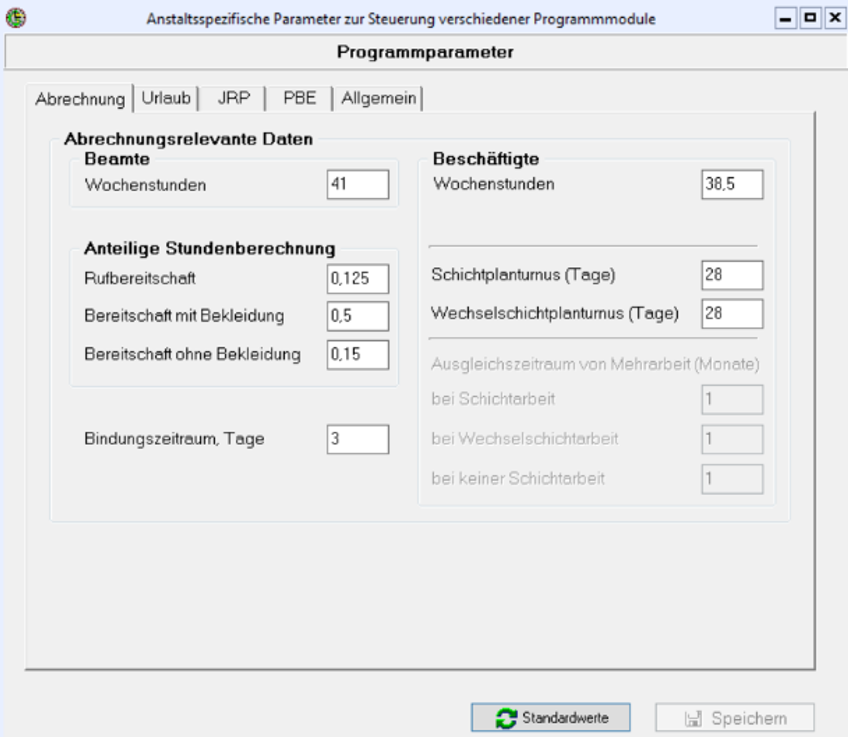
Task: Click the bei keiner Schichtarbeit field
Action: tap(732, 479)
